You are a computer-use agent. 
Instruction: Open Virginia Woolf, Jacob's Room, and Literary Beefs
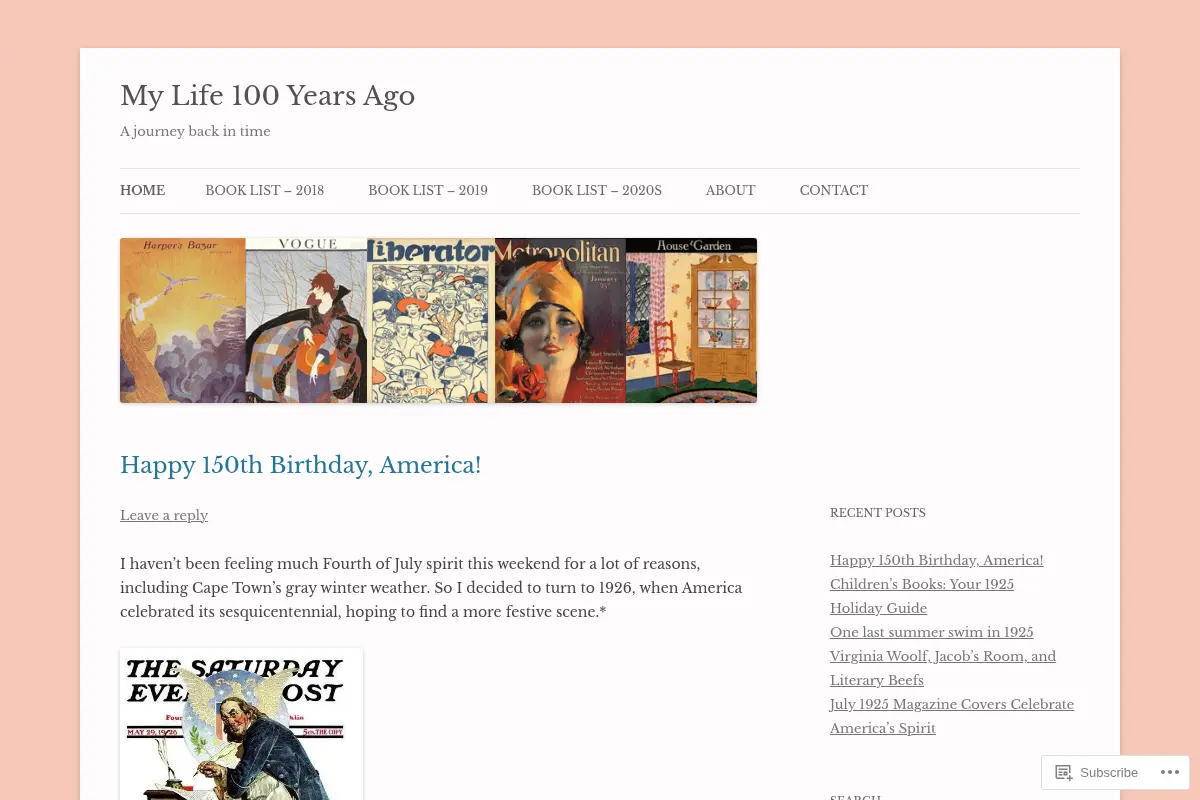click(x=943, y=668)
